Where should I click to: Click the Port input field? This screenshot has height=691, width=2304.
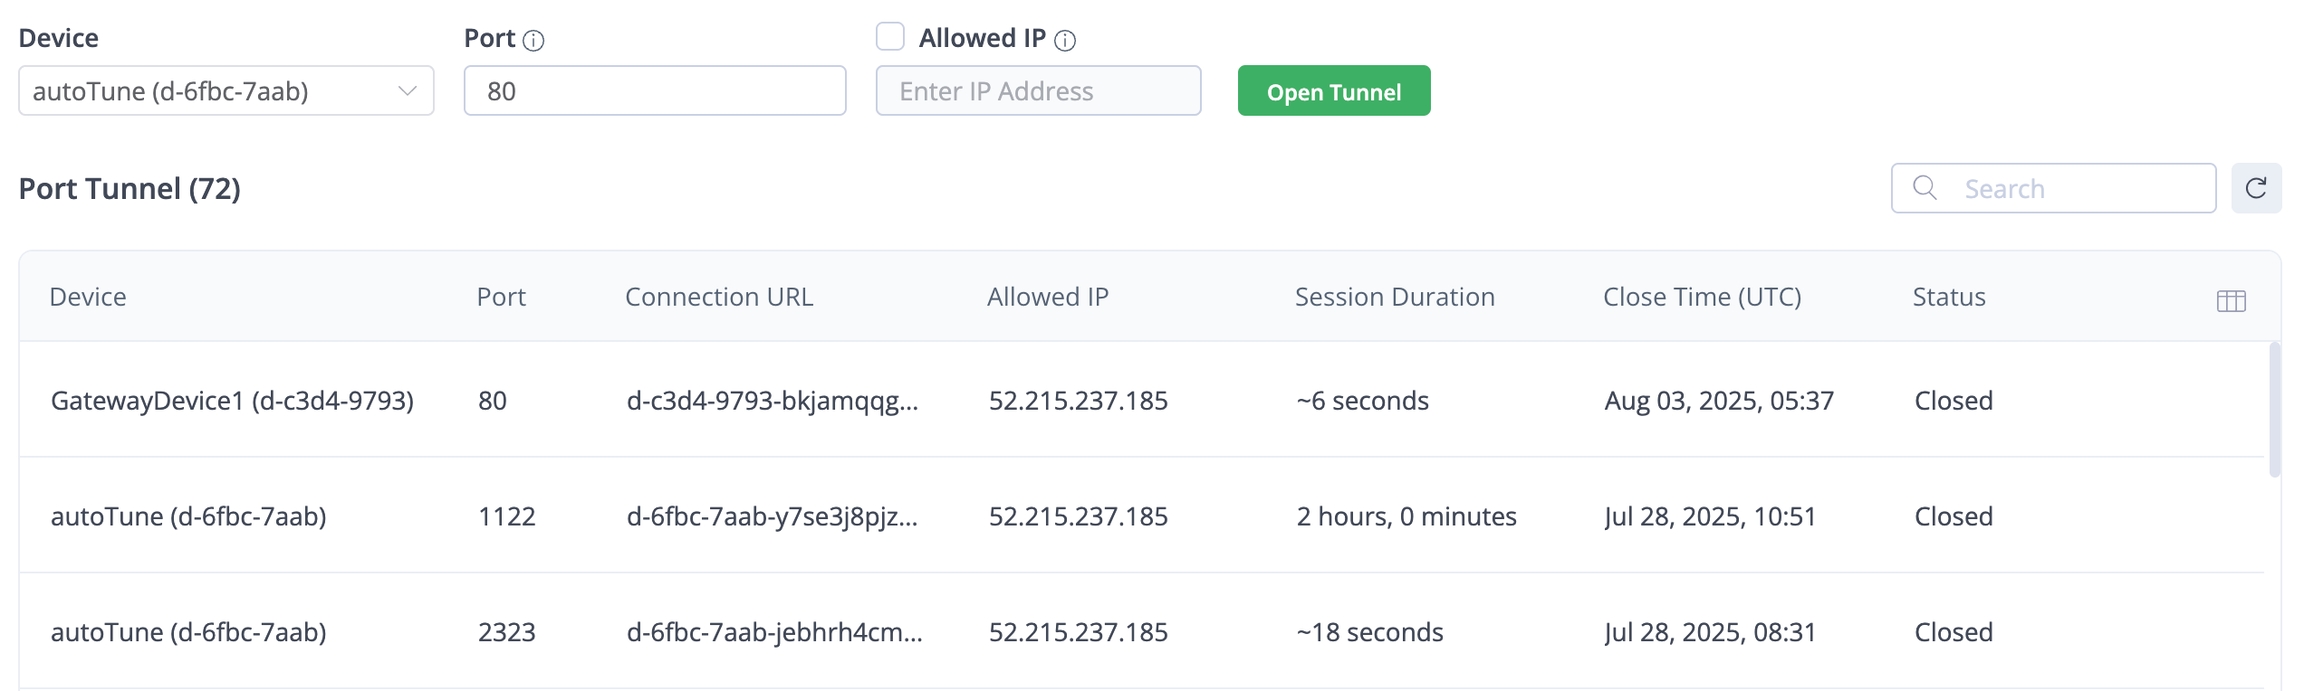(655, 91)
